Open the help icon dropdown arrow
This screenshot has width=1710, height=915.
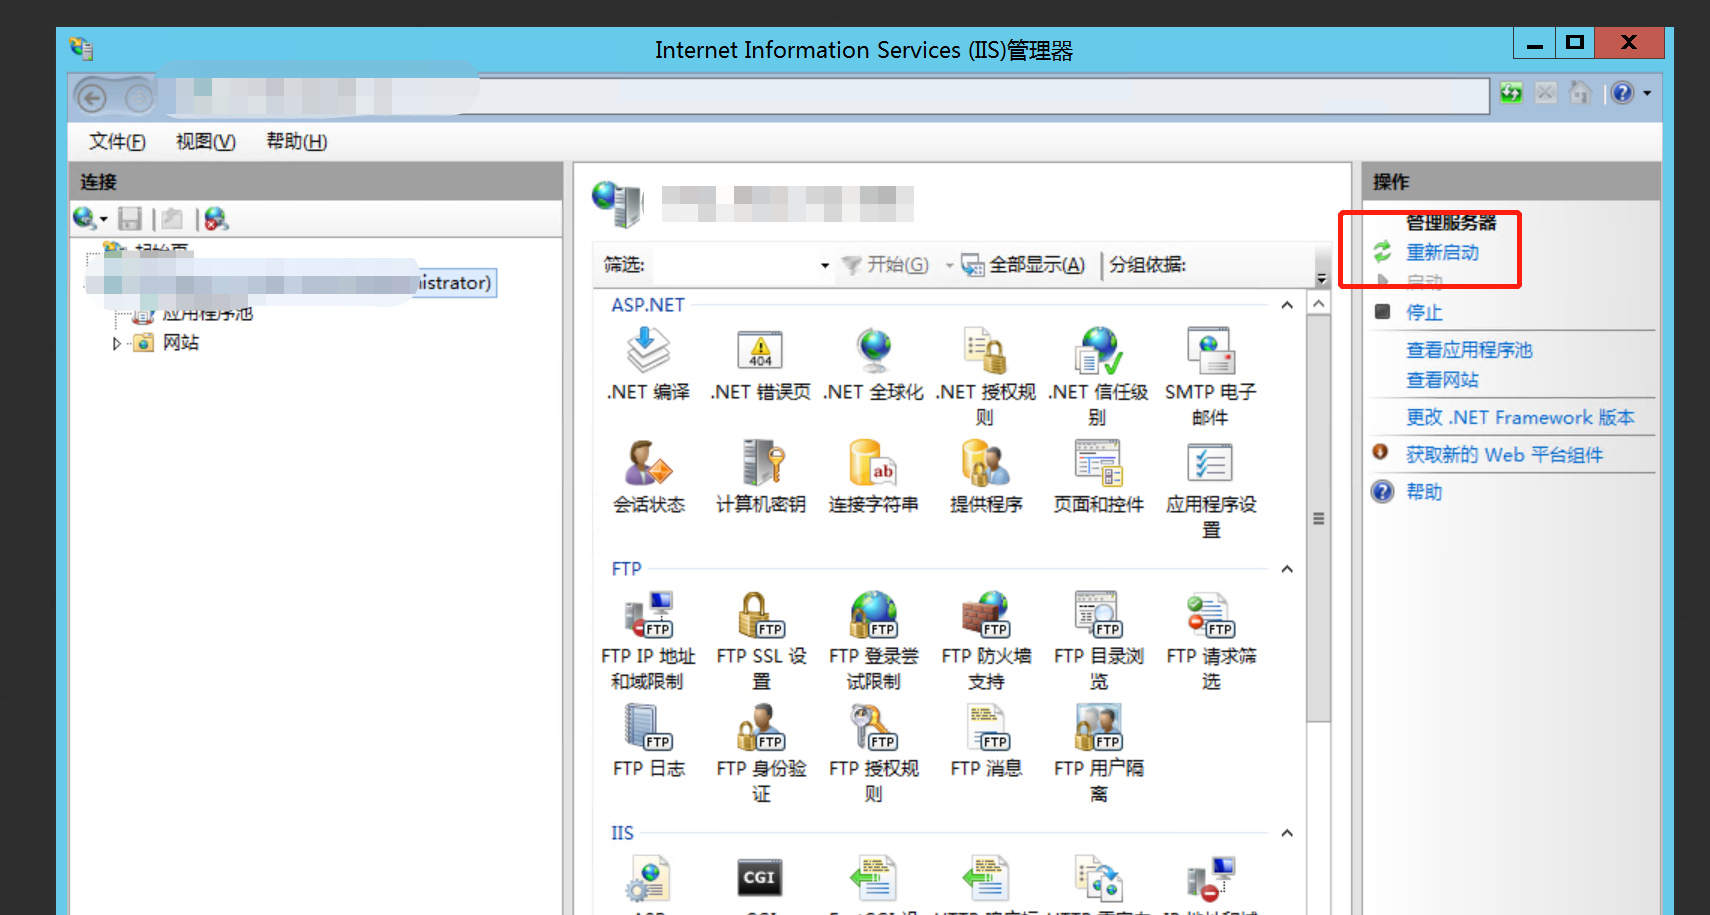(x=1647, y=94)
